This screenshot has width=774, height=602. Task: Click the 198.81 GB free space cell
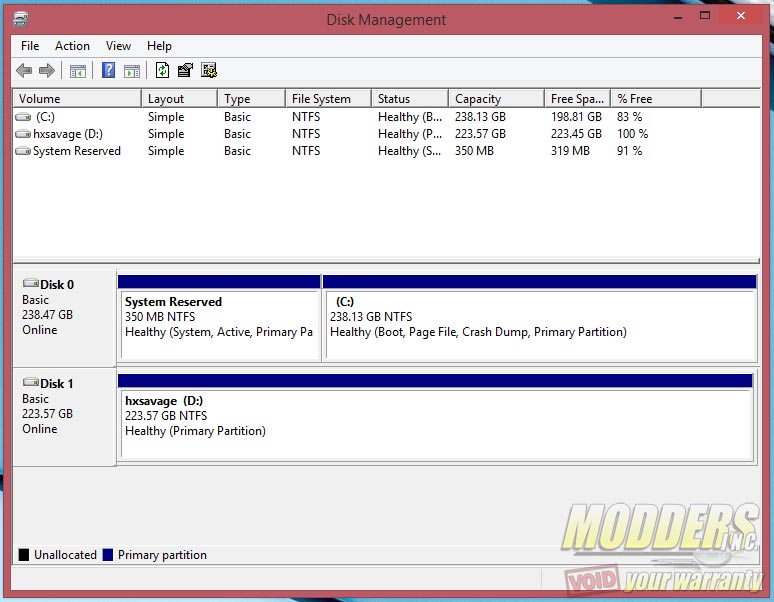(576, 117)
